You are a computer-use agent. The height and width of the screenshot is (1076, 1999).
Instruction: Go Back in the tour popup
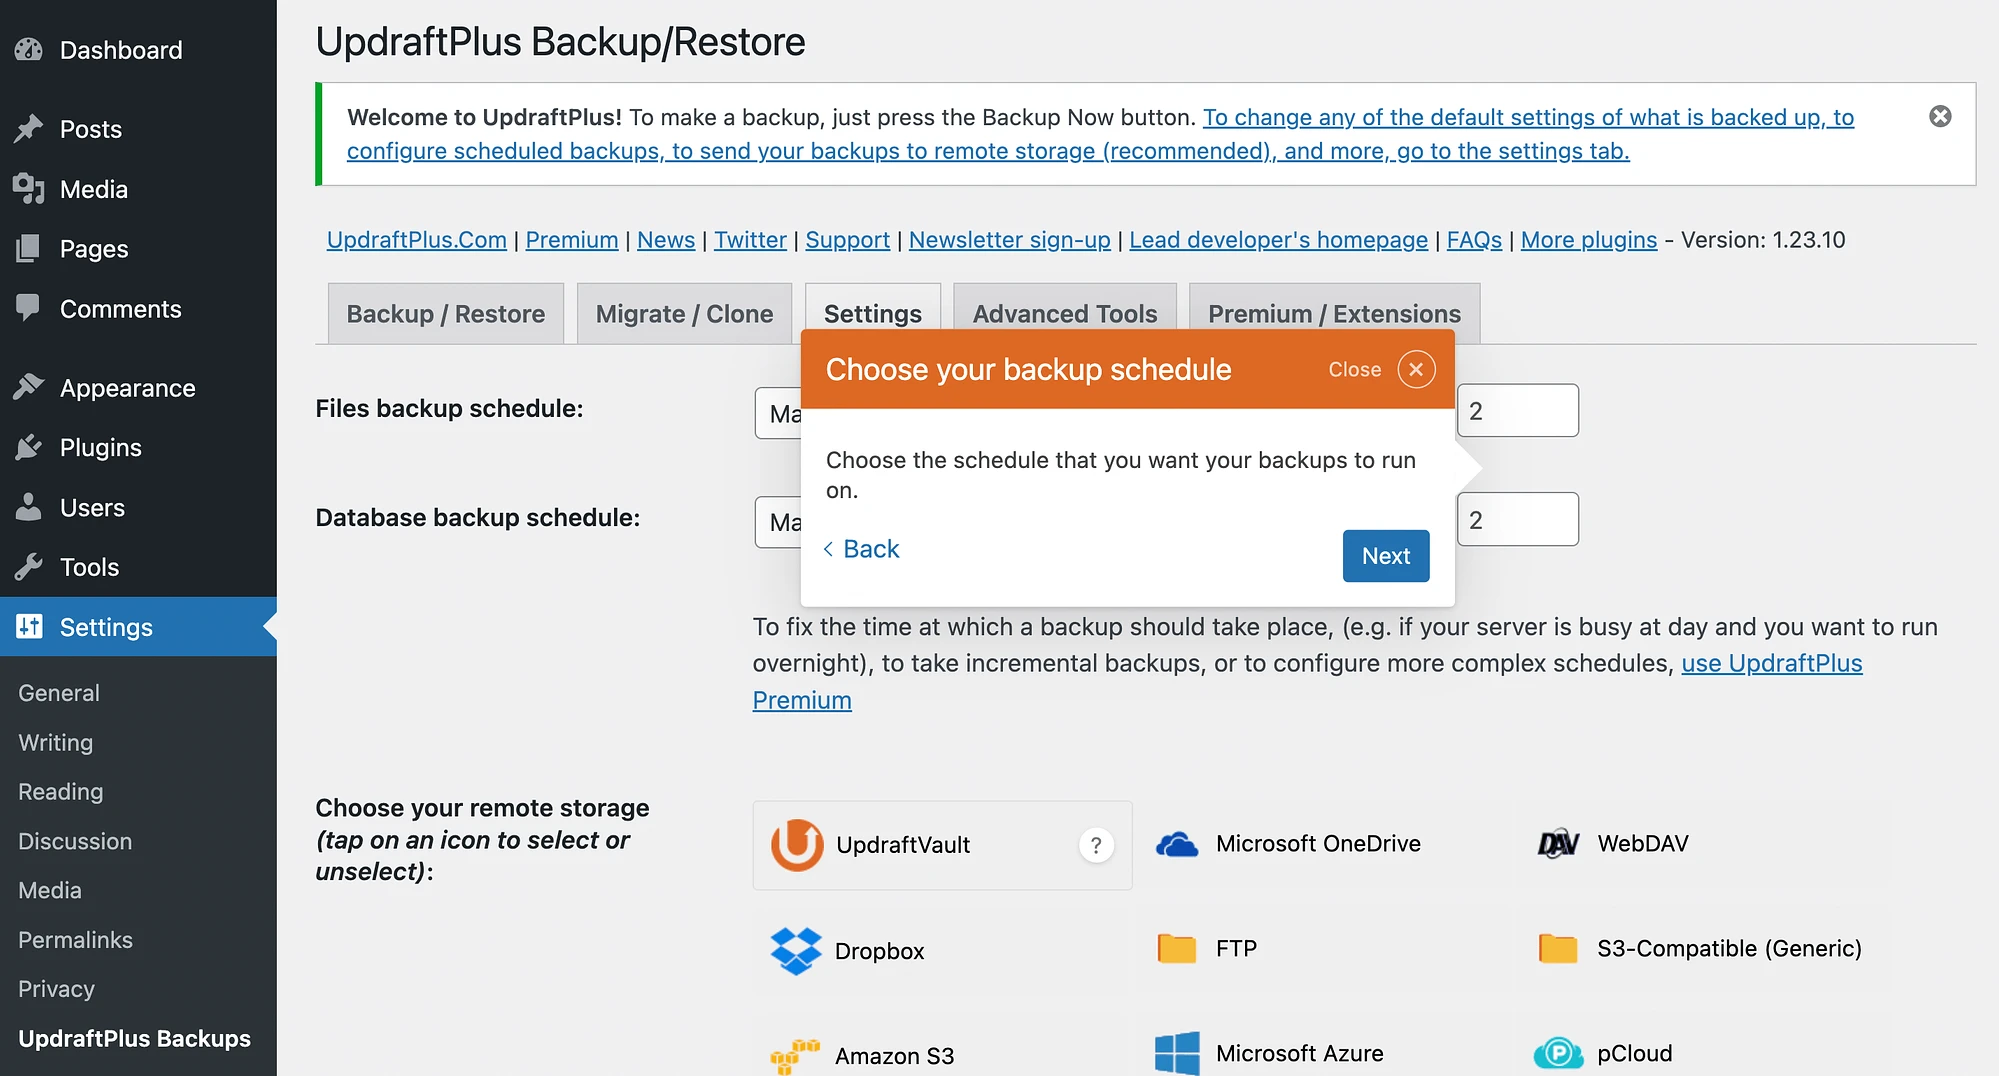pyautogui.click(x=861, y=549)
